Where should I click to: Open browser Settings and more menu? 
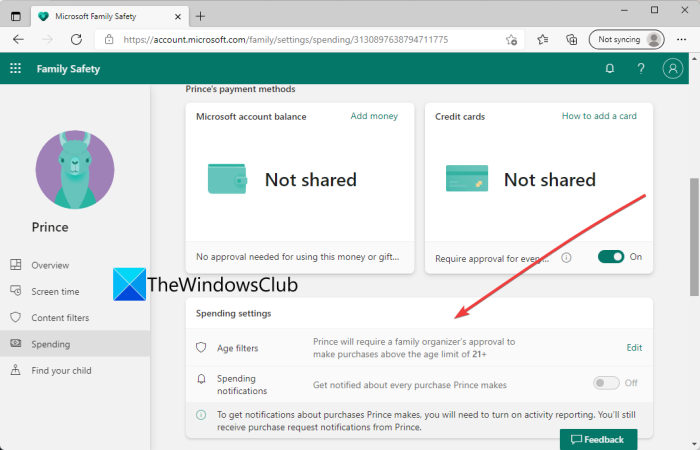681,40
